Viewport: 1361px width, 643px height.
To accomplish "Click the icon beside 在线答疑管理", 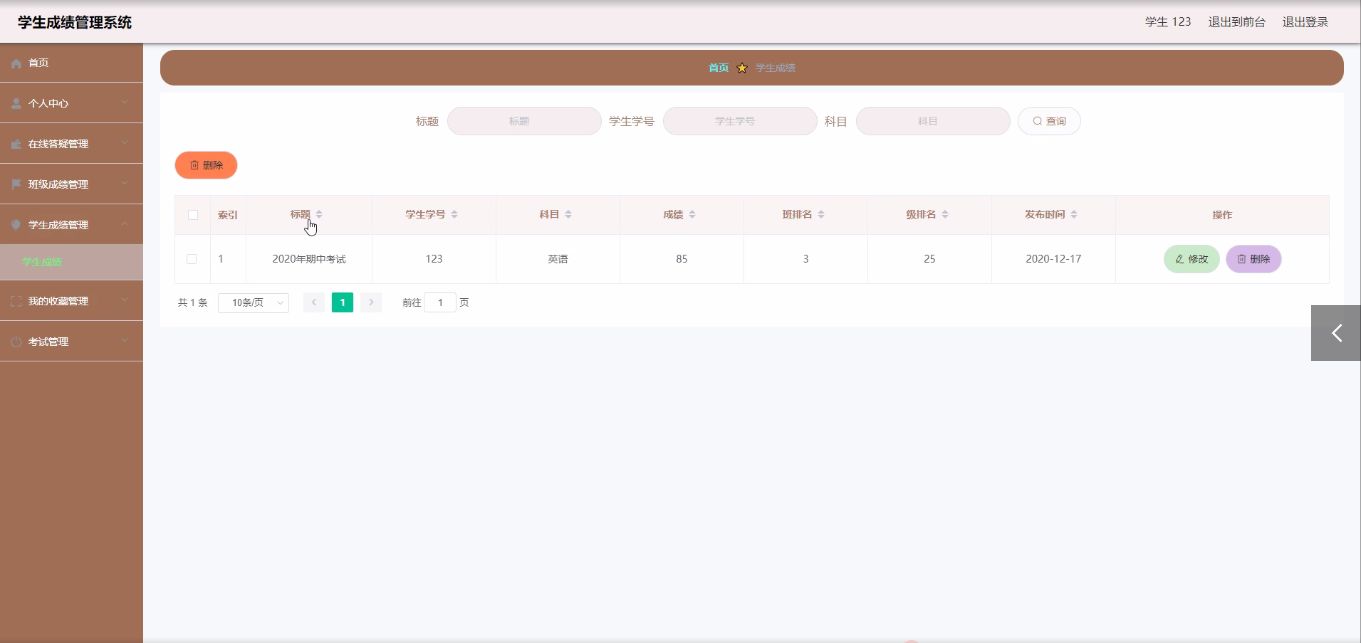I will (16, 144).
